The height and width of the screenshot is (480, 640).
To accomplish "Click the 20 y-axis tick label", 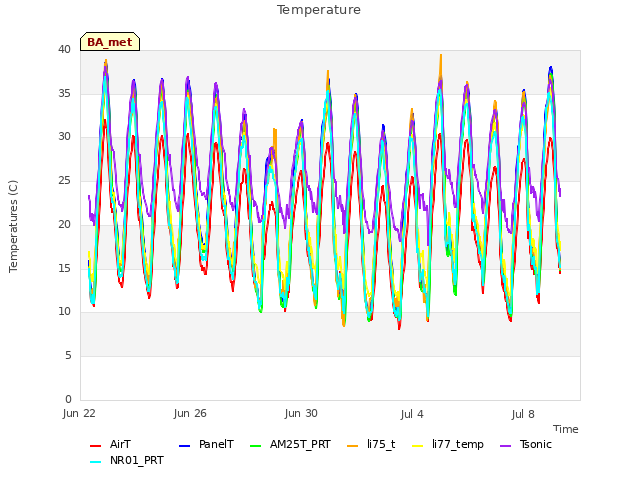I will click(x=64, y=224).
